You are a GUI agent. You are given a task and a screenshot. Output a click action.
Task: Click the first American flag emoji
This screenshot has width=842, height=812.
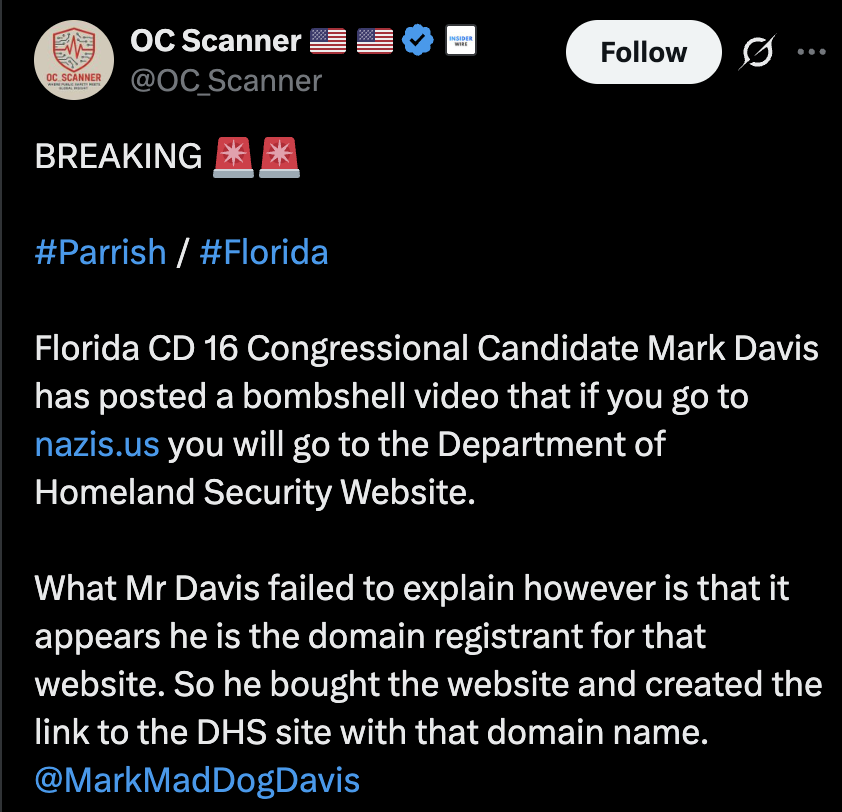click(x=328, y=39)
